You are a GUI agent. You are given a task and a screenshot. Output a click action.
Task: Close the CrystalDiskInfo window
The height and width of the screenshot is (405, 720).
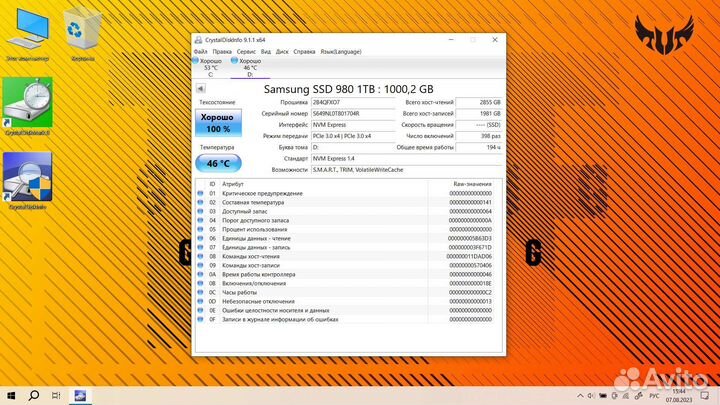[x=495, y=40]
